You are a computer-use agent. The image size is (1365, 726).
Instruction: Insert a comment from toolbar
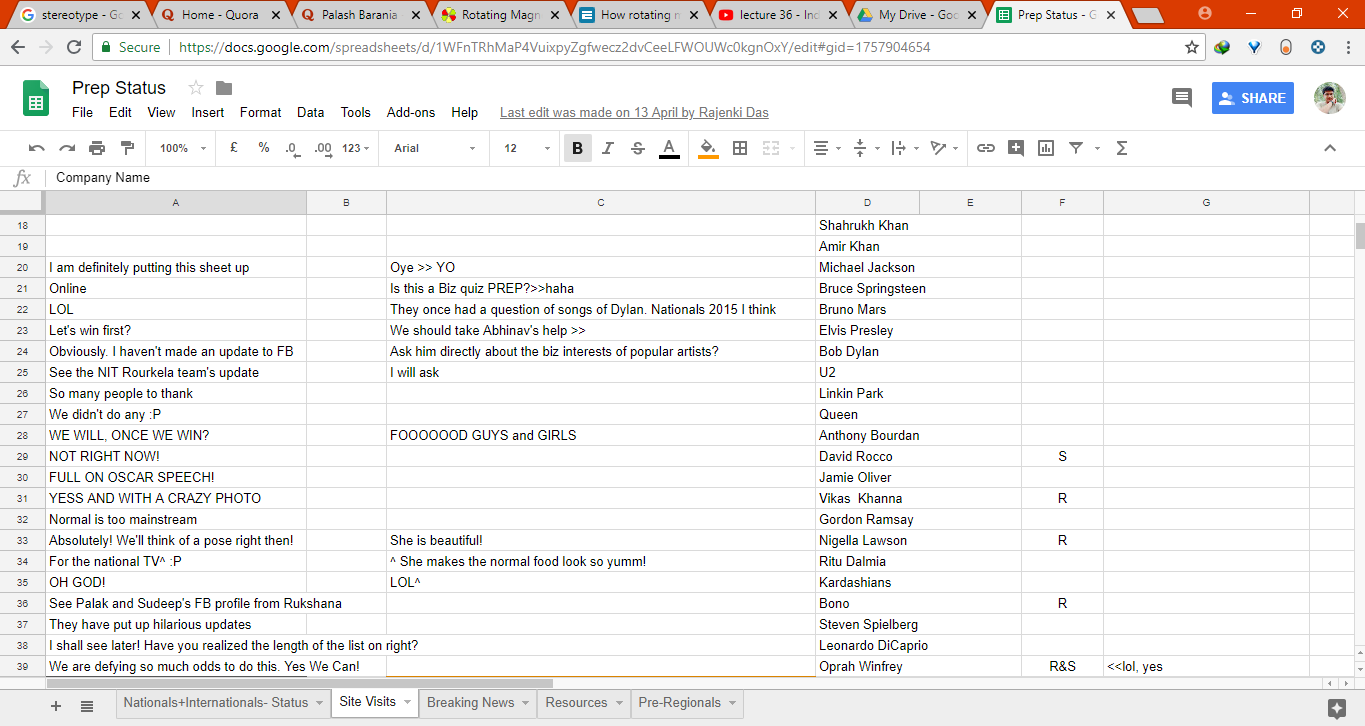[x=1016, y=148]
